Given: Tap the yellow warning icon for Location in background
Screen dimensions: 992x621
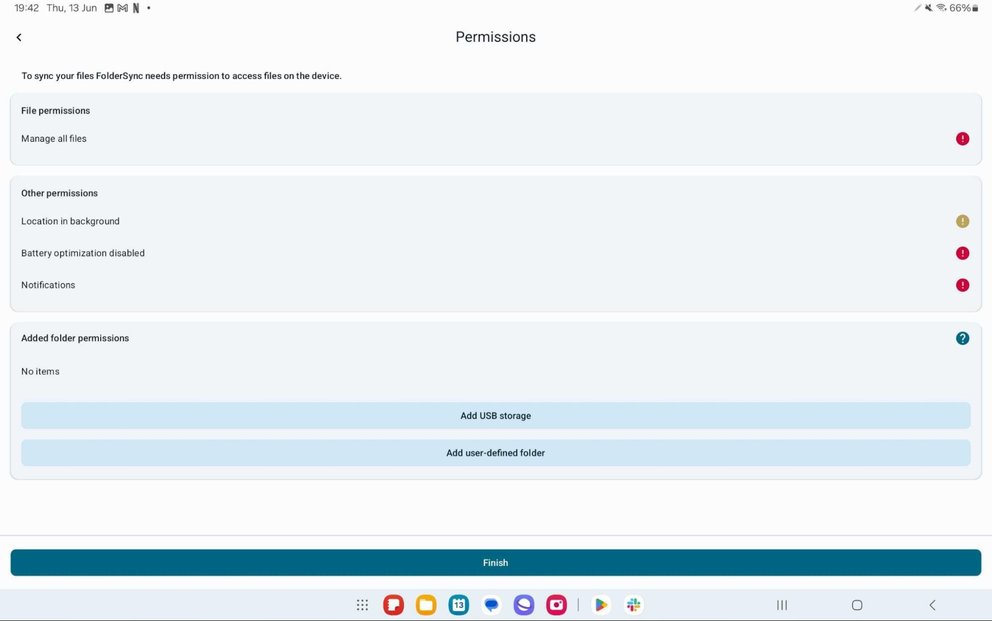Looking at the screenshot, I should pos(962,221).
